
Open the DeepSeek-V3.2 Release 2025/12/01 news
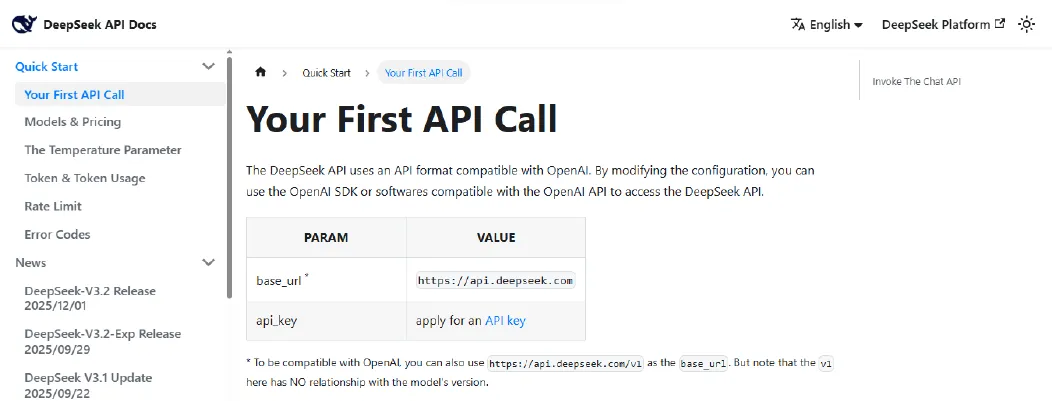pos(90,298)
